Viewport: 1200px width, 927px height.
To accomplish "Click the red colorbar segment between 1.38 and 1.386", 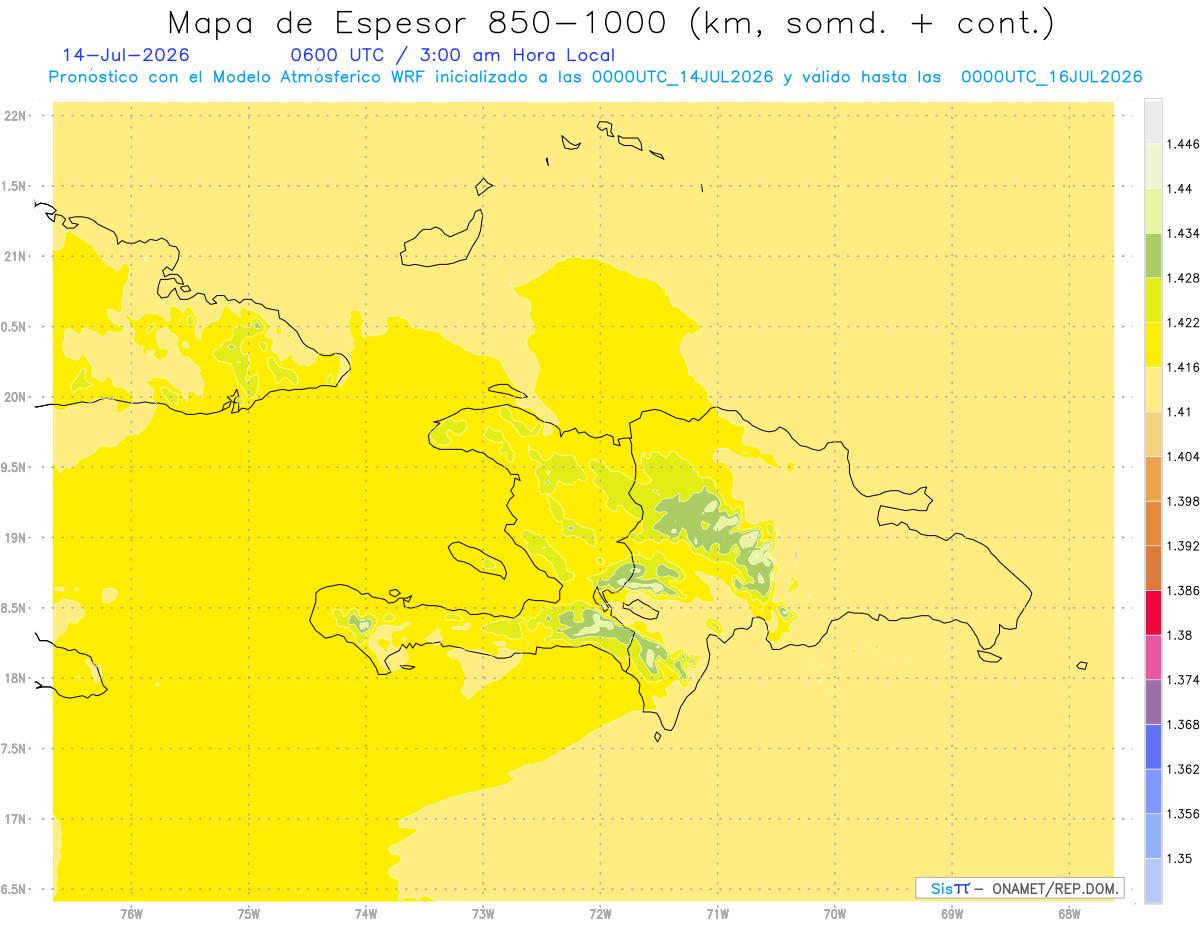I will [x=1153, y=613].
